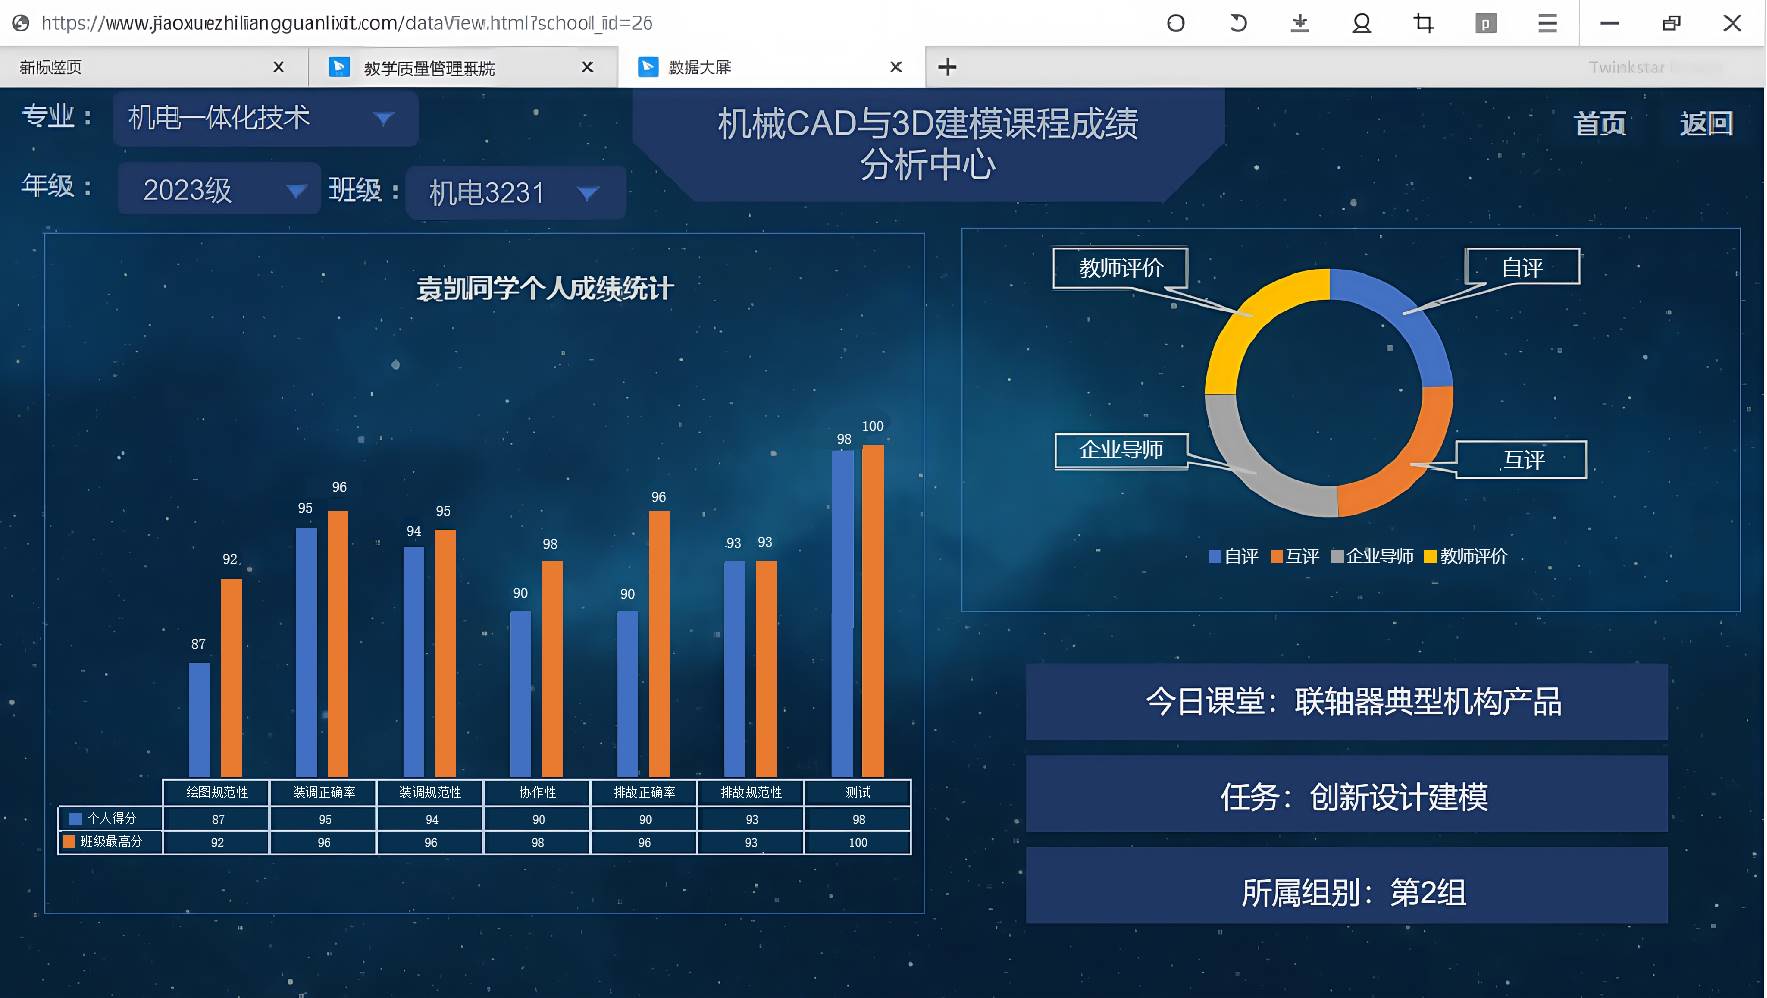Click the crop screenshot icon
Viewport: 1767px width, 998px height.
[x=1424, y=23]
